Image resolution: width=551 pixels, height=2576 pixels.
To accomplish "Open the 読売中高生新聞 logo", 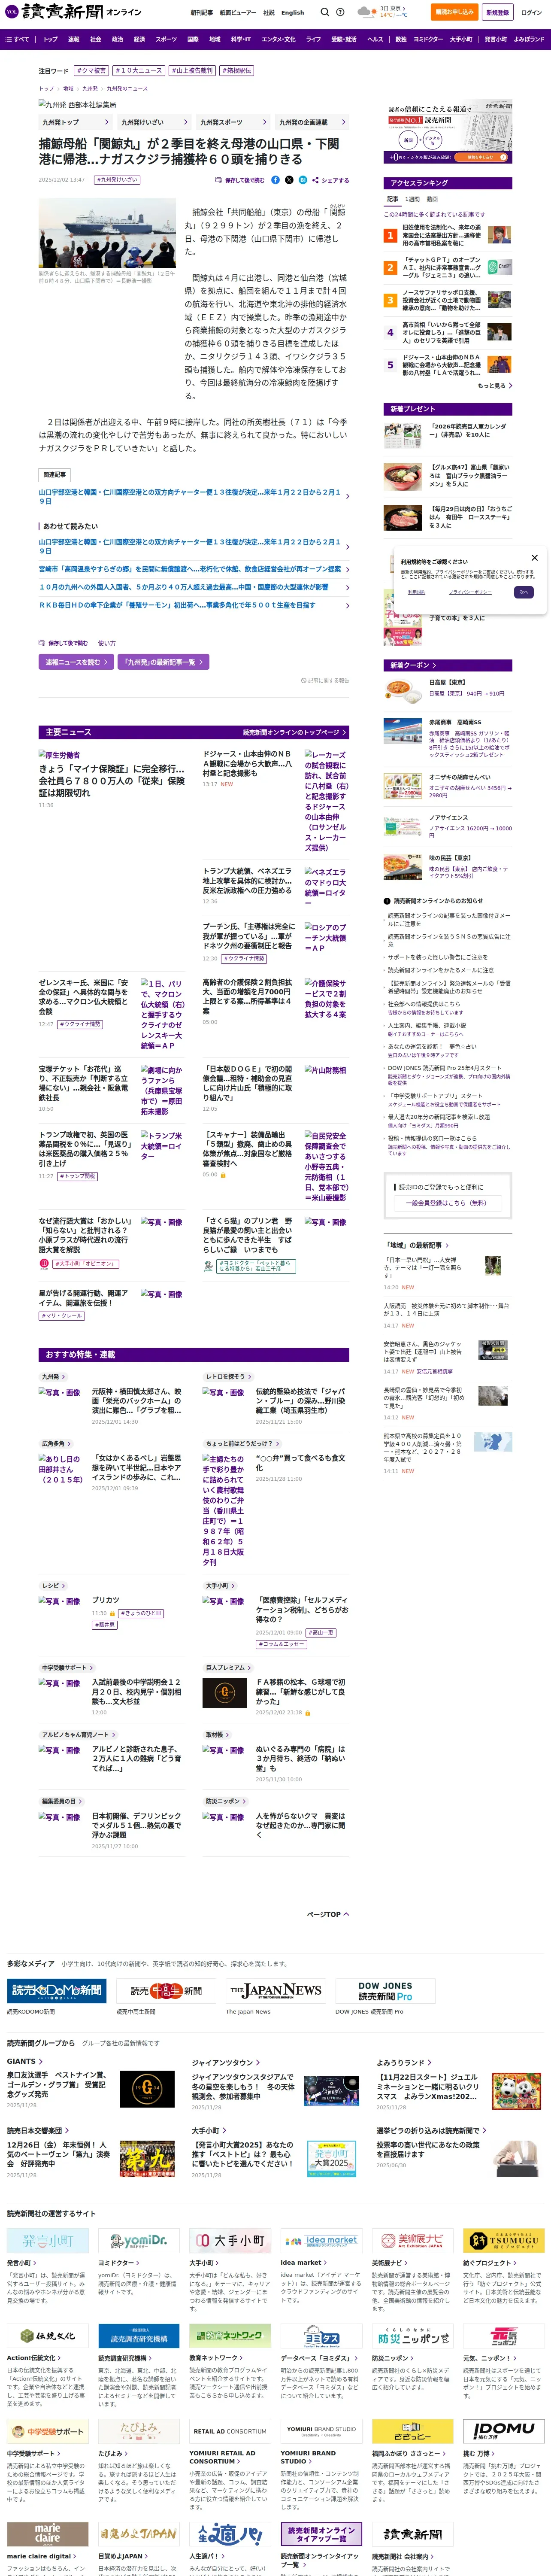I will coord(165,1990).
